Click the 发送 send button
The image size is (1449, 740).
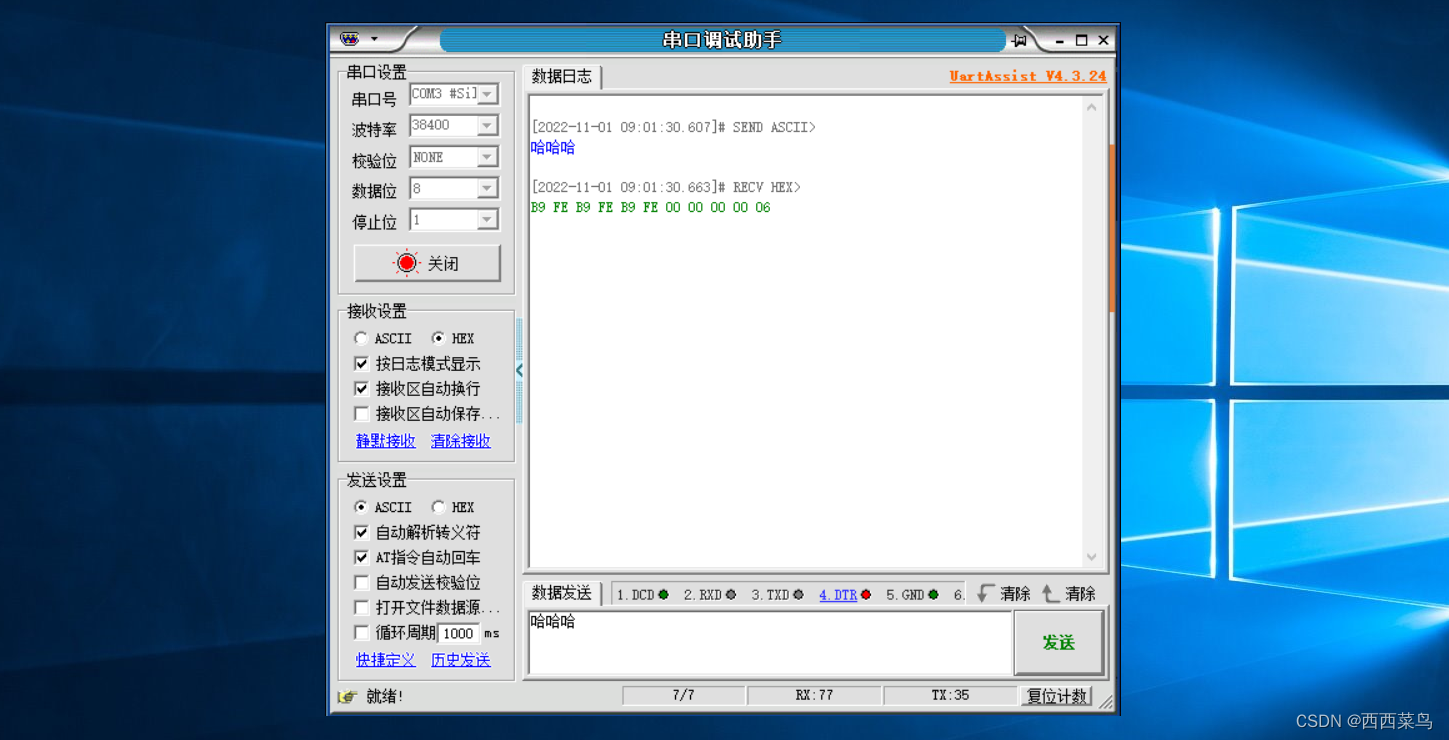1059,642
